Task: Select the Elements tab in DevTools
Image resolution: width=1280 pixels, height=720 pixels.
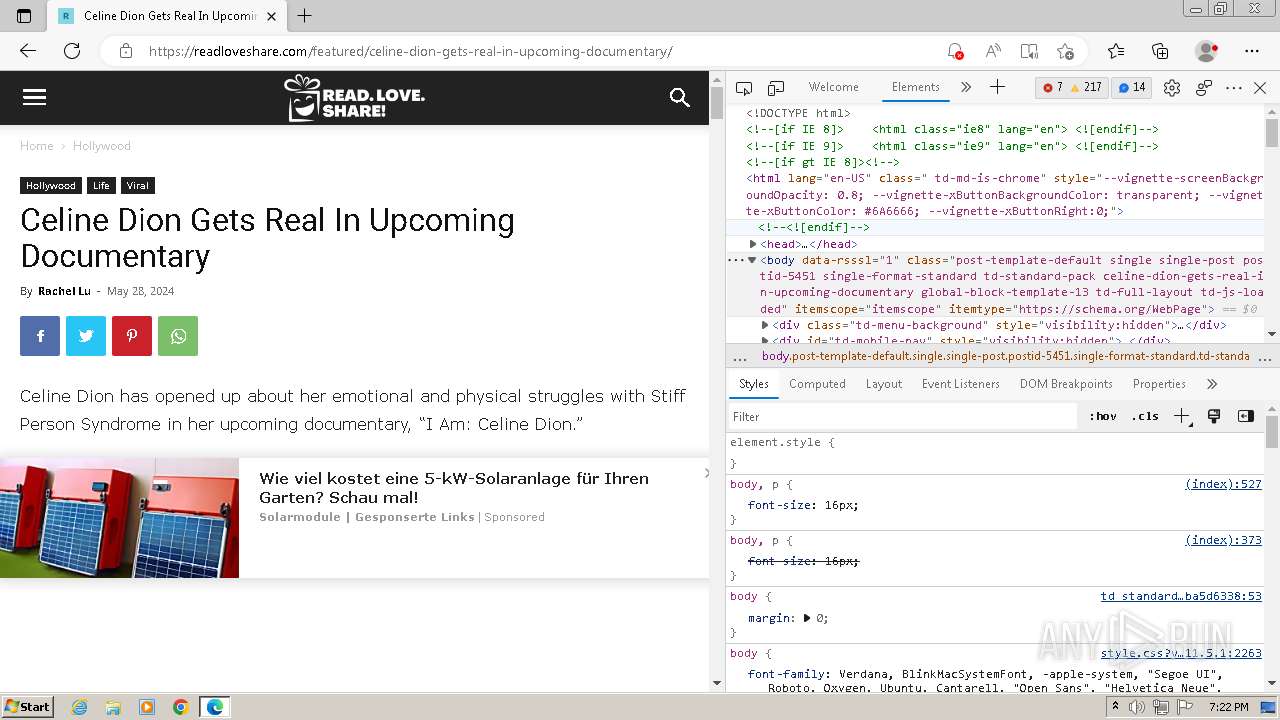Action: point(916,87)
